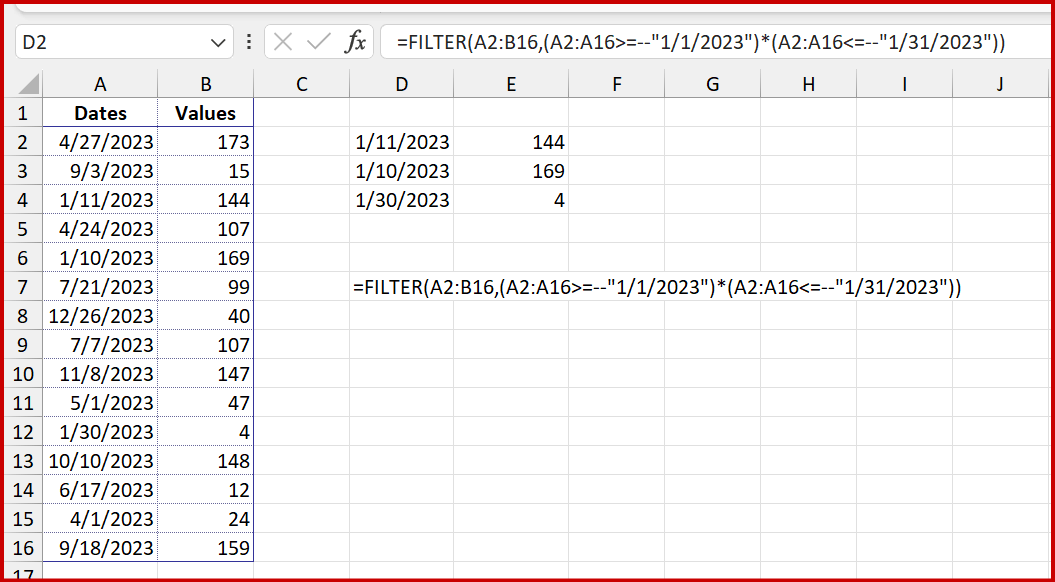Select row 5 header

coord(23,229)
